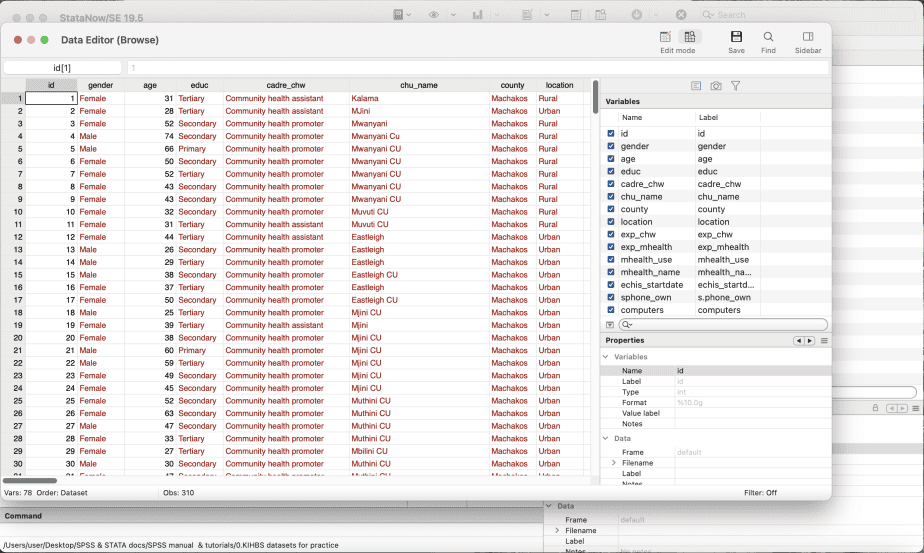Viewport: 924px width, 553px height.
Task: Collapse the Data section in Properties
Action: 605,438
